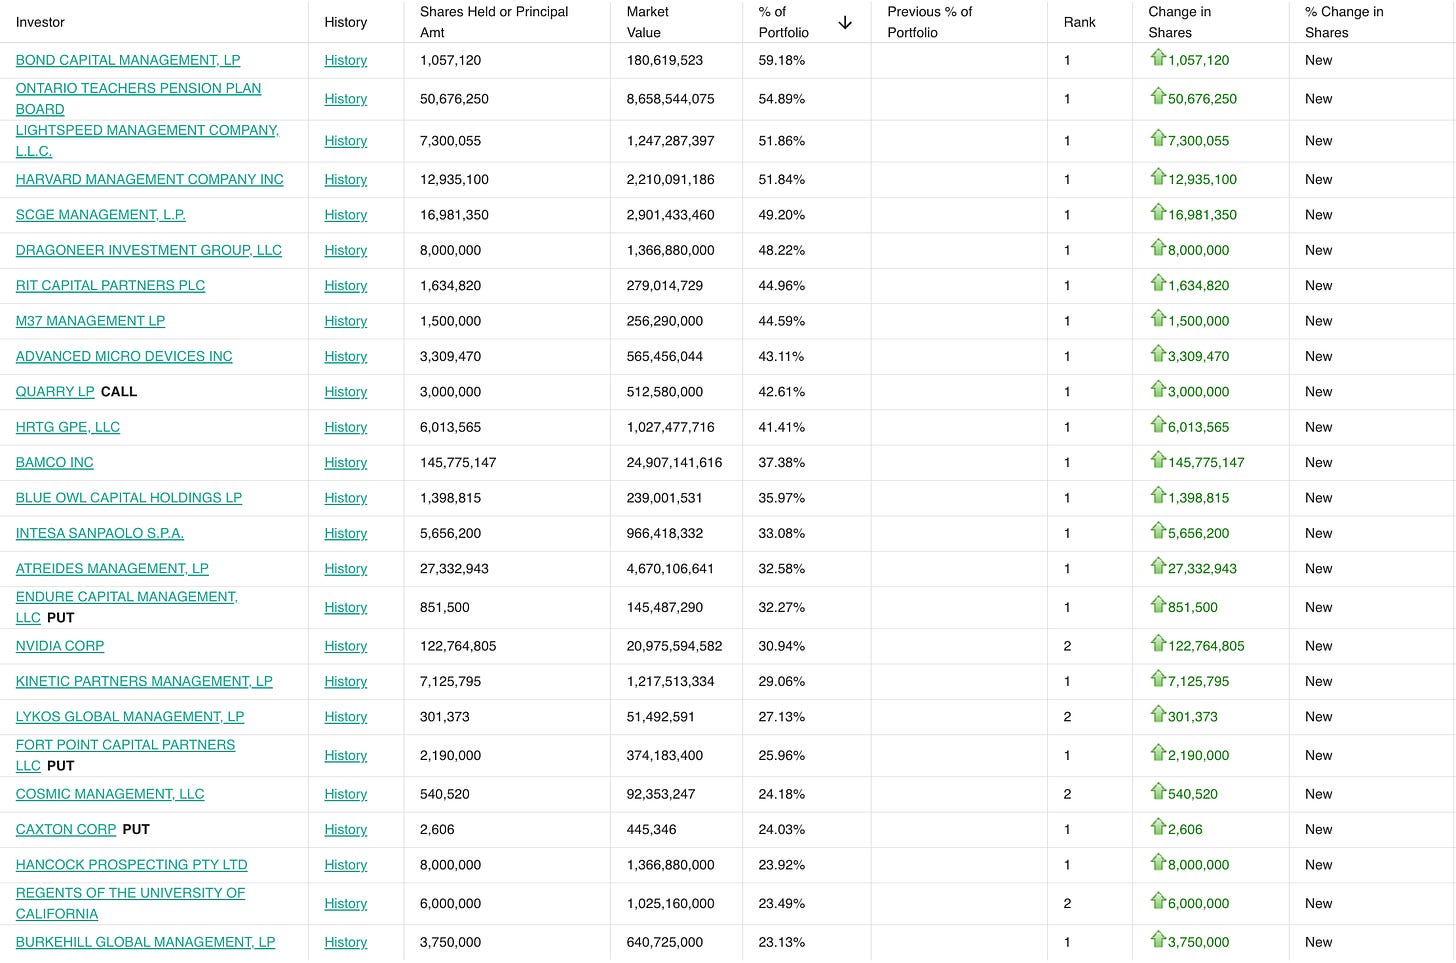The width and height of the screenshot is (1456, 963).
Task: Sort by the Investor column header
Action: (x=40, y=22)
